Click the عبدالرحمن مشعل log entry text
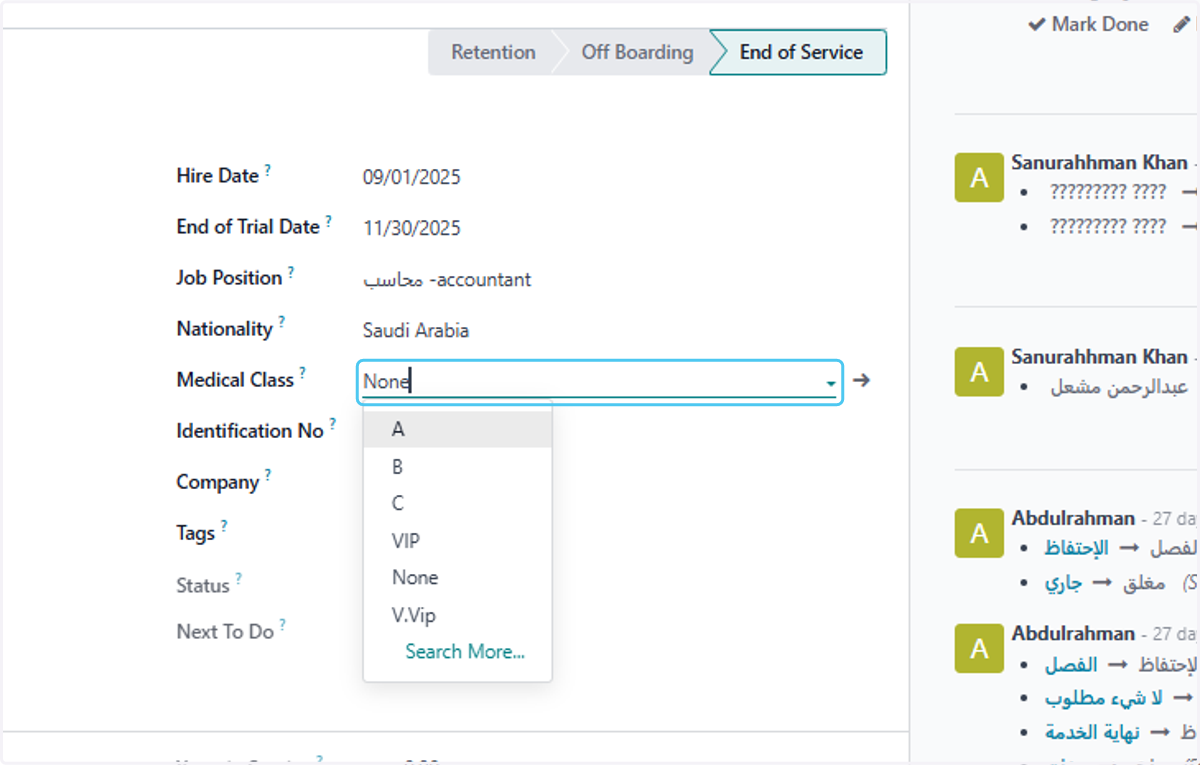This screenshot has height=765, width=1200. pyautogui.click(x=1119, y=387)
